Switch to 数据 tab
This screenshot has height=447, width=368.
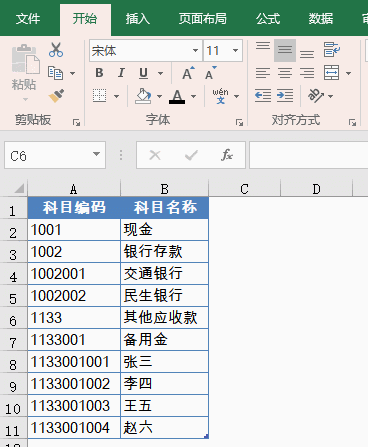[321, 19]
